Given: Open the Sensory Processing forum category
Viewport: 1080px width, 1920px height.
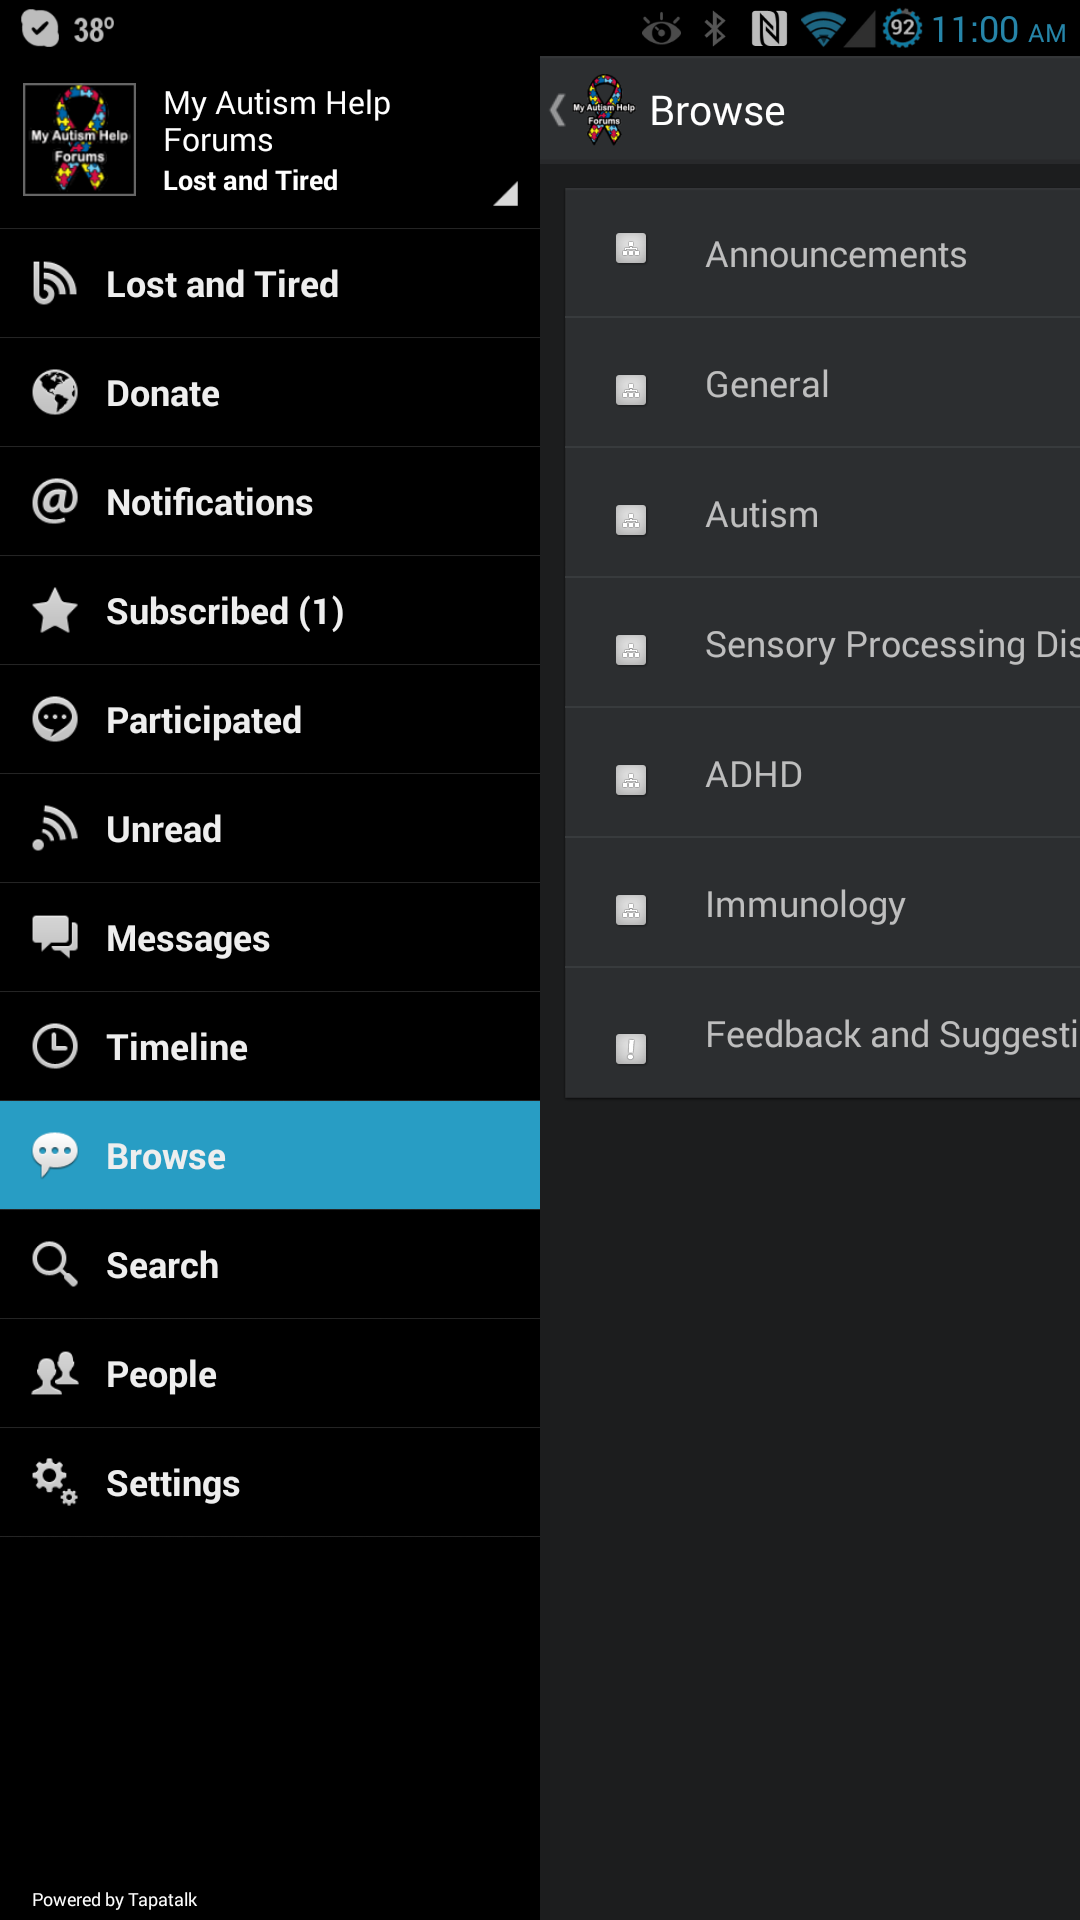Looking at the screenshot, I should [x=835, y=644].
